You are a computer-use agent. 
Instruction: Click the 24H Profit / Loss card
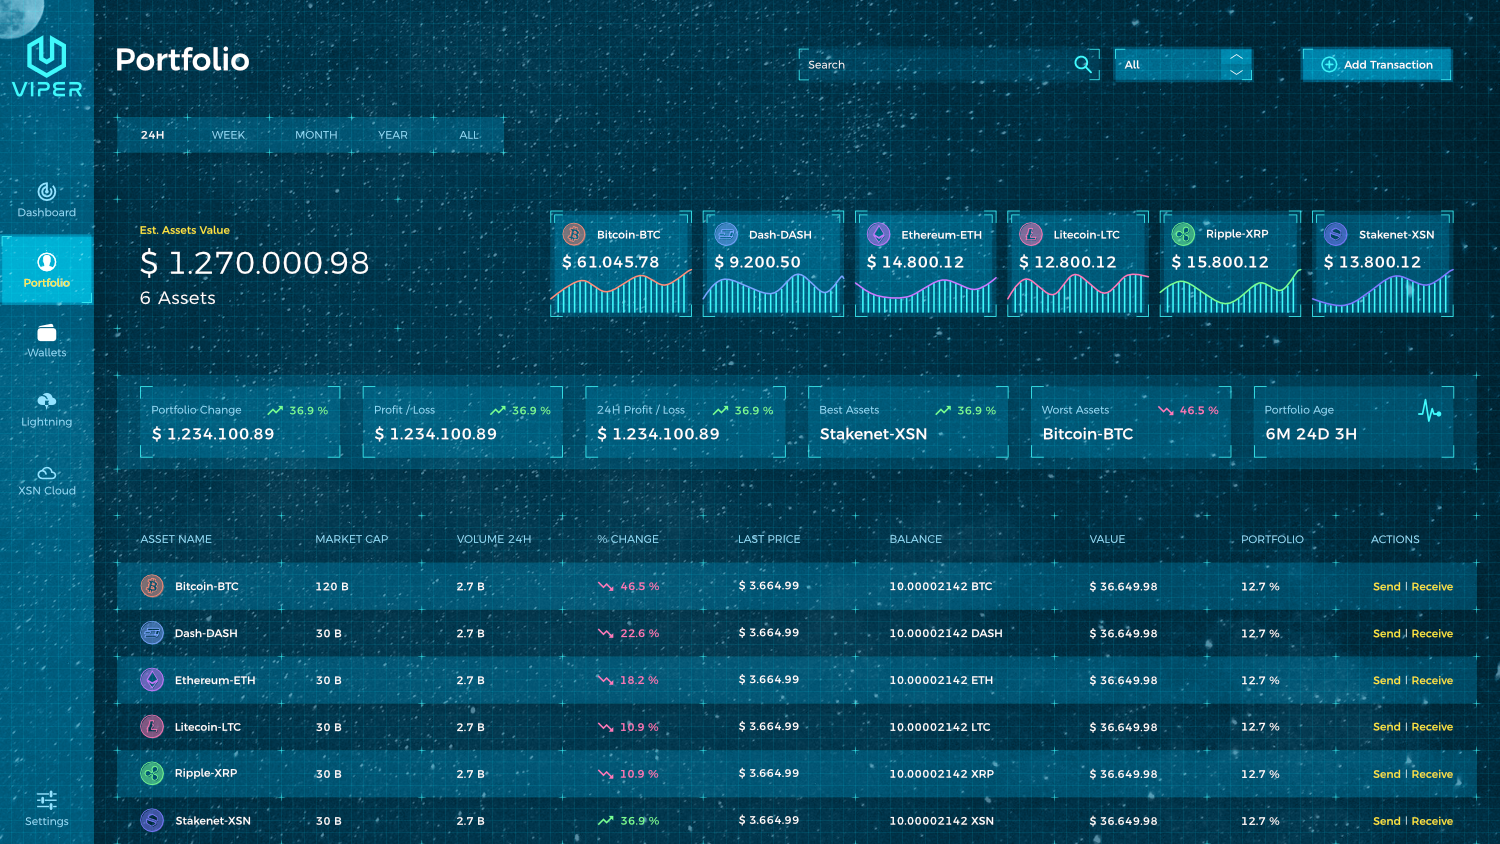click(x=686, y=422)
